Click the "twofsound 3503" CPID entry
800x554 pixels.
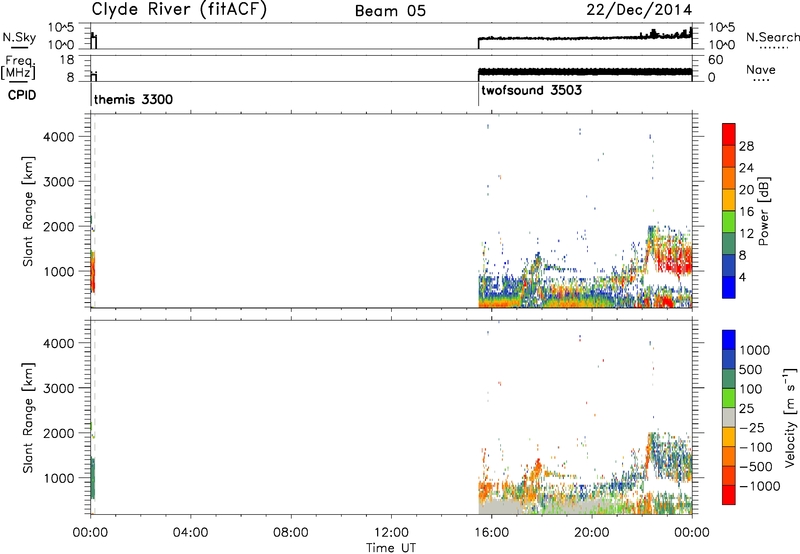coord(531,90)
